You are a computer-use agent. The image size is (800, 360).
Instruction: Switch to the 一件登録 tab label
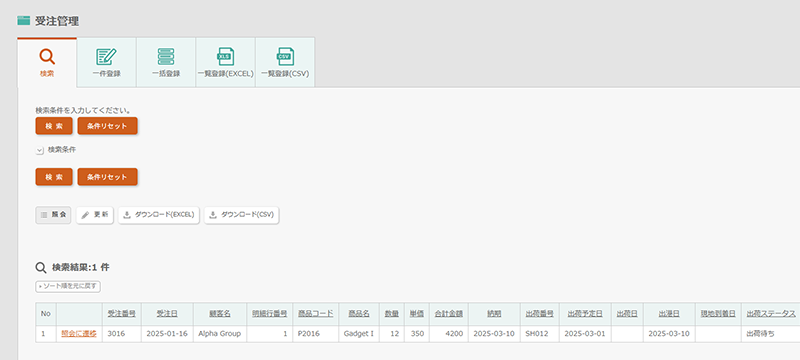(x=107, y=73)
